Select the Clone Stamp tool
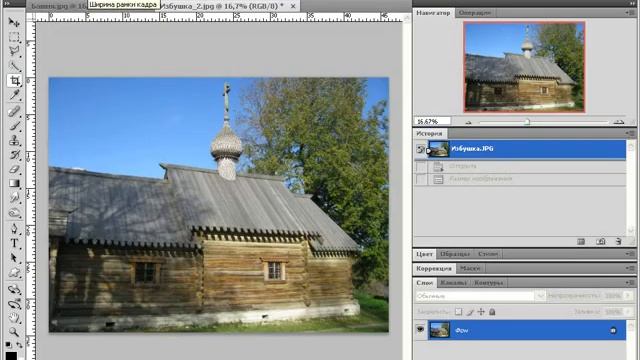The height and width of the screenshot is (360, 640). (x=14, y=140)
